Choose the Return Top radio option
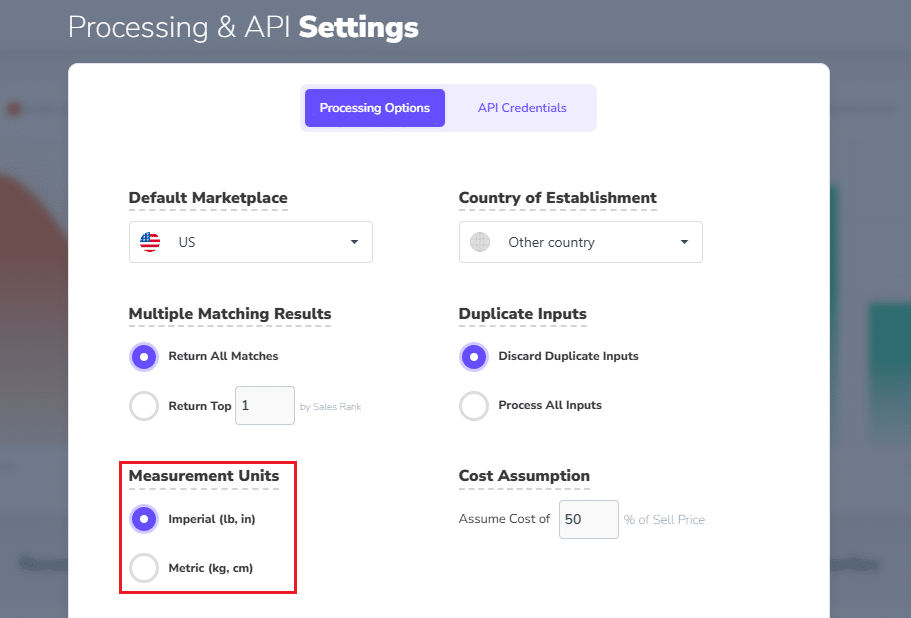 pyautogui.click(x=145, y=406)
